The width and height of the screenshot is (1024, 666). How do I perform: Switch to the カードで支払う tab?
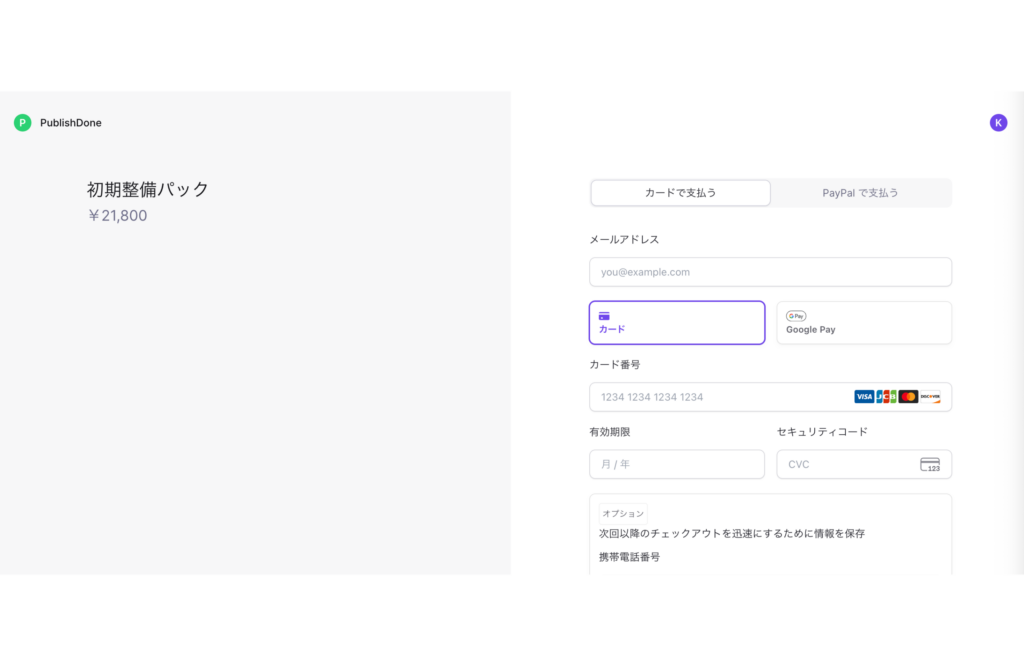coord(680,193)
